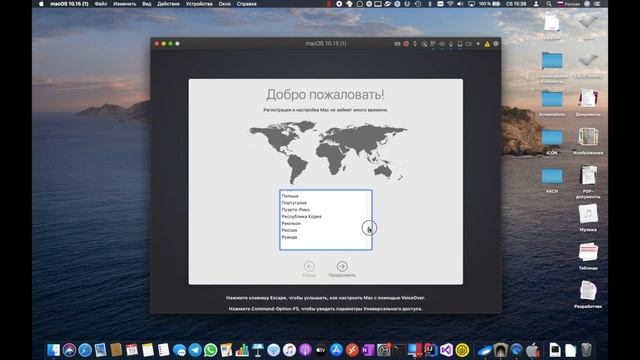Launch Safari from the Dock
Image resolution: width=640 pixels, height=360 pixels.
[85, 350]
